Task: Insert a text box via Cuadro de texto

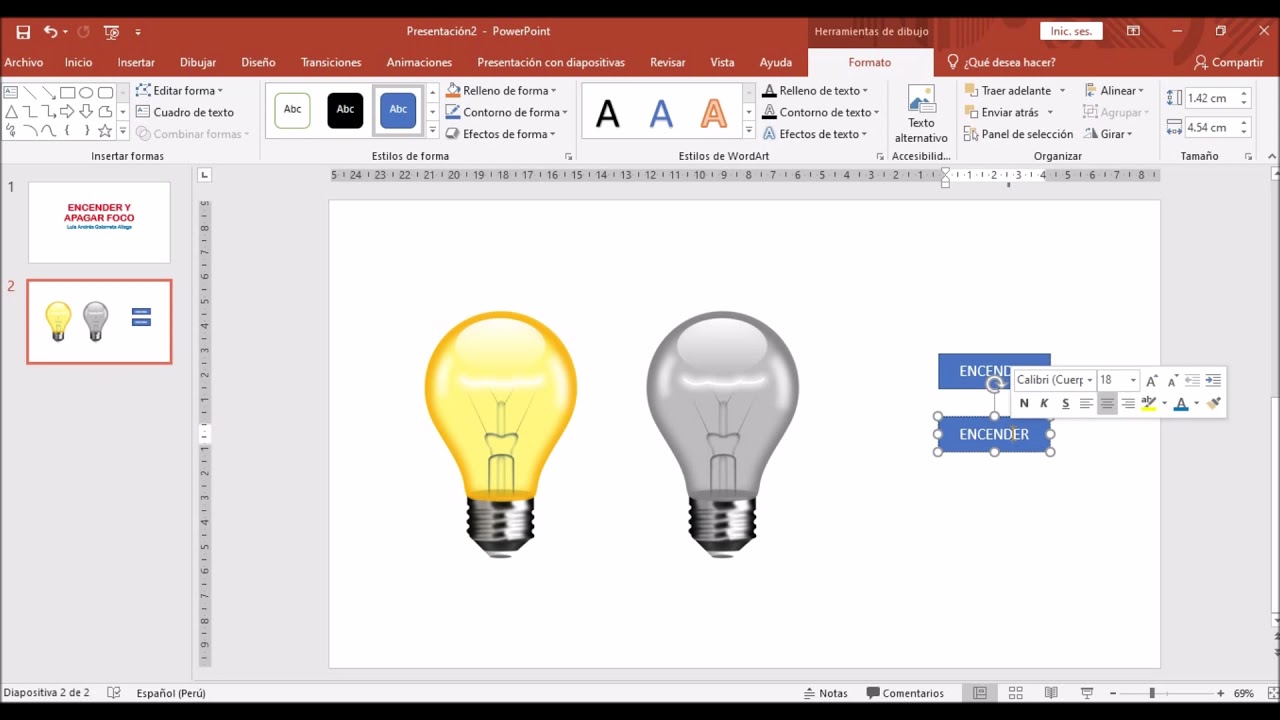Action: (185, 112)
